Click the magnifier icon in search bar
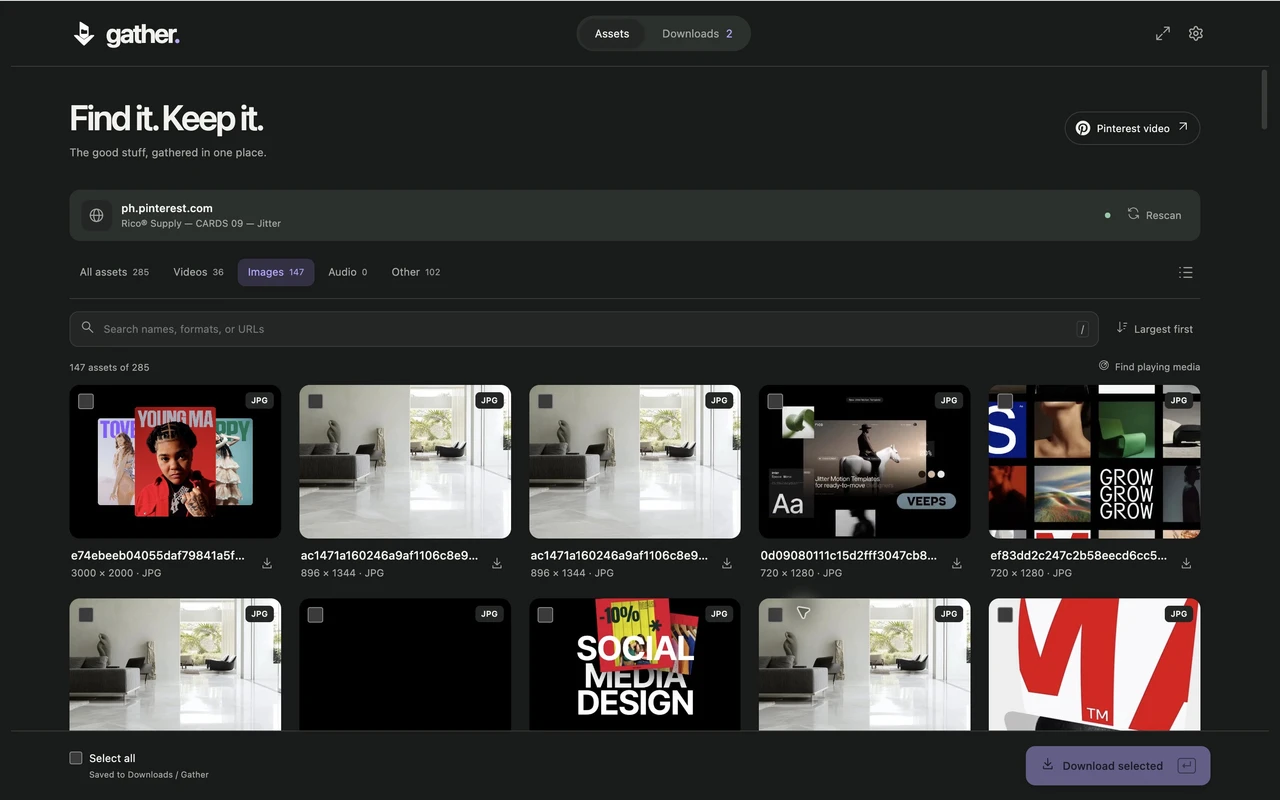This screenshot has height=800, width=1280. 88,328
